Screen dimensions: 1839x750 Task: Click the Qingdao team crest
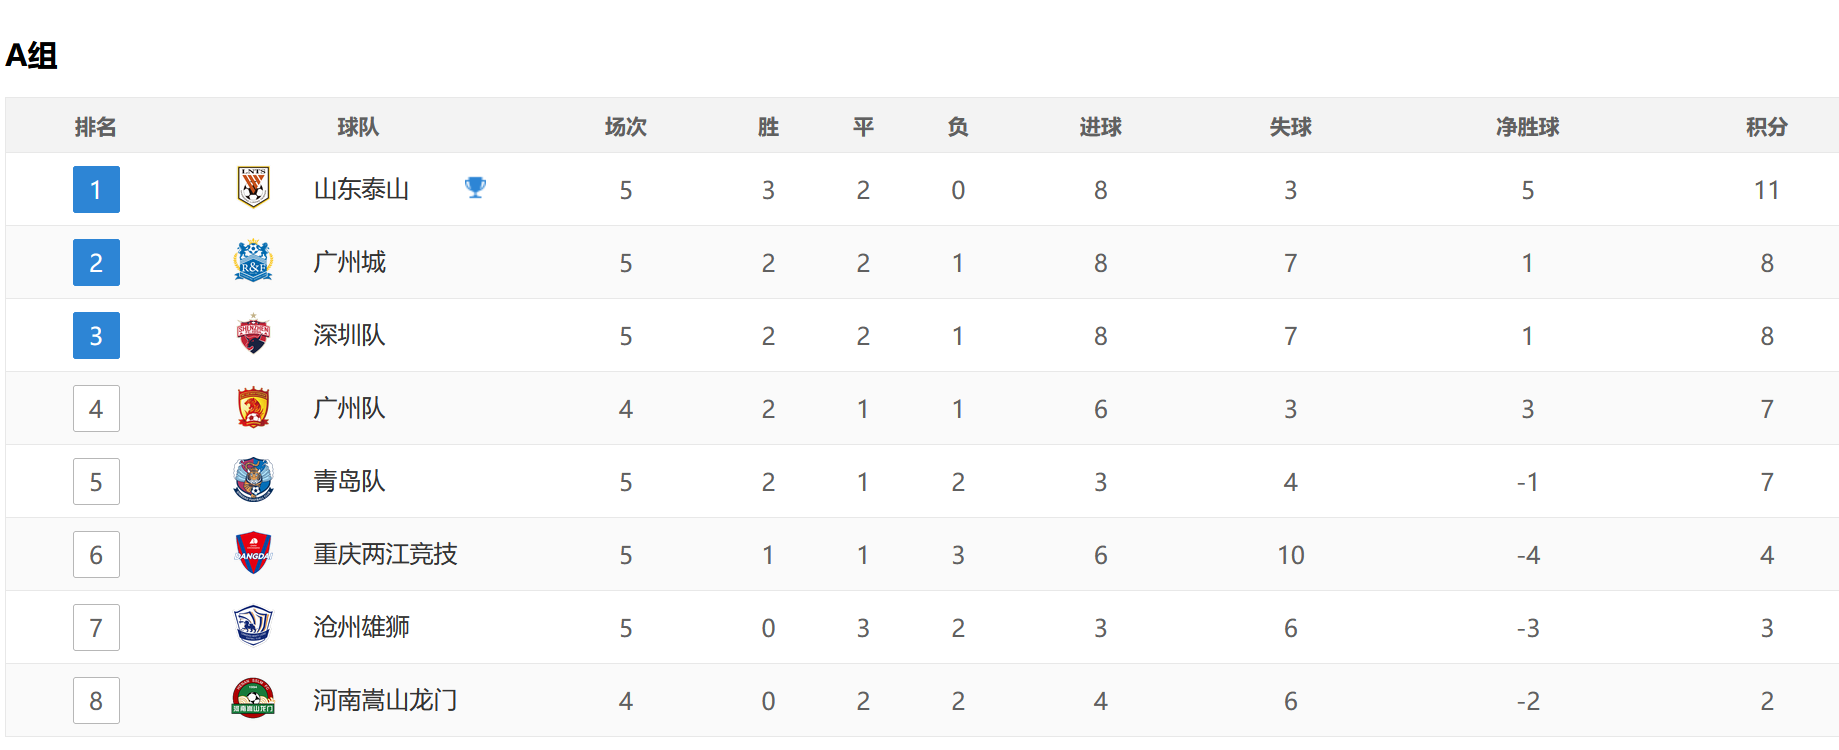click(253, 480)
